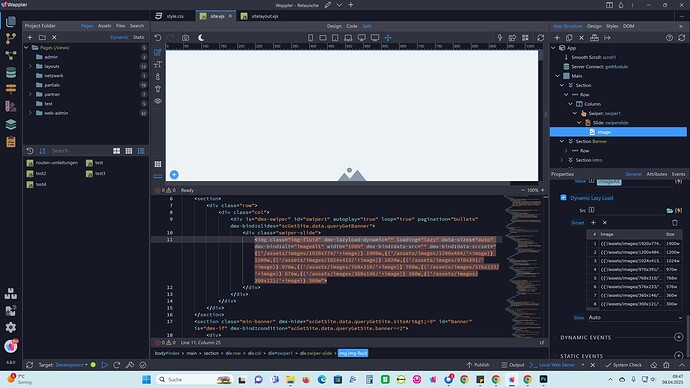This screenshot has height=388, width=690.
Task: Open the Output panel
Action: pyautogui.click(x=513, y=365)
